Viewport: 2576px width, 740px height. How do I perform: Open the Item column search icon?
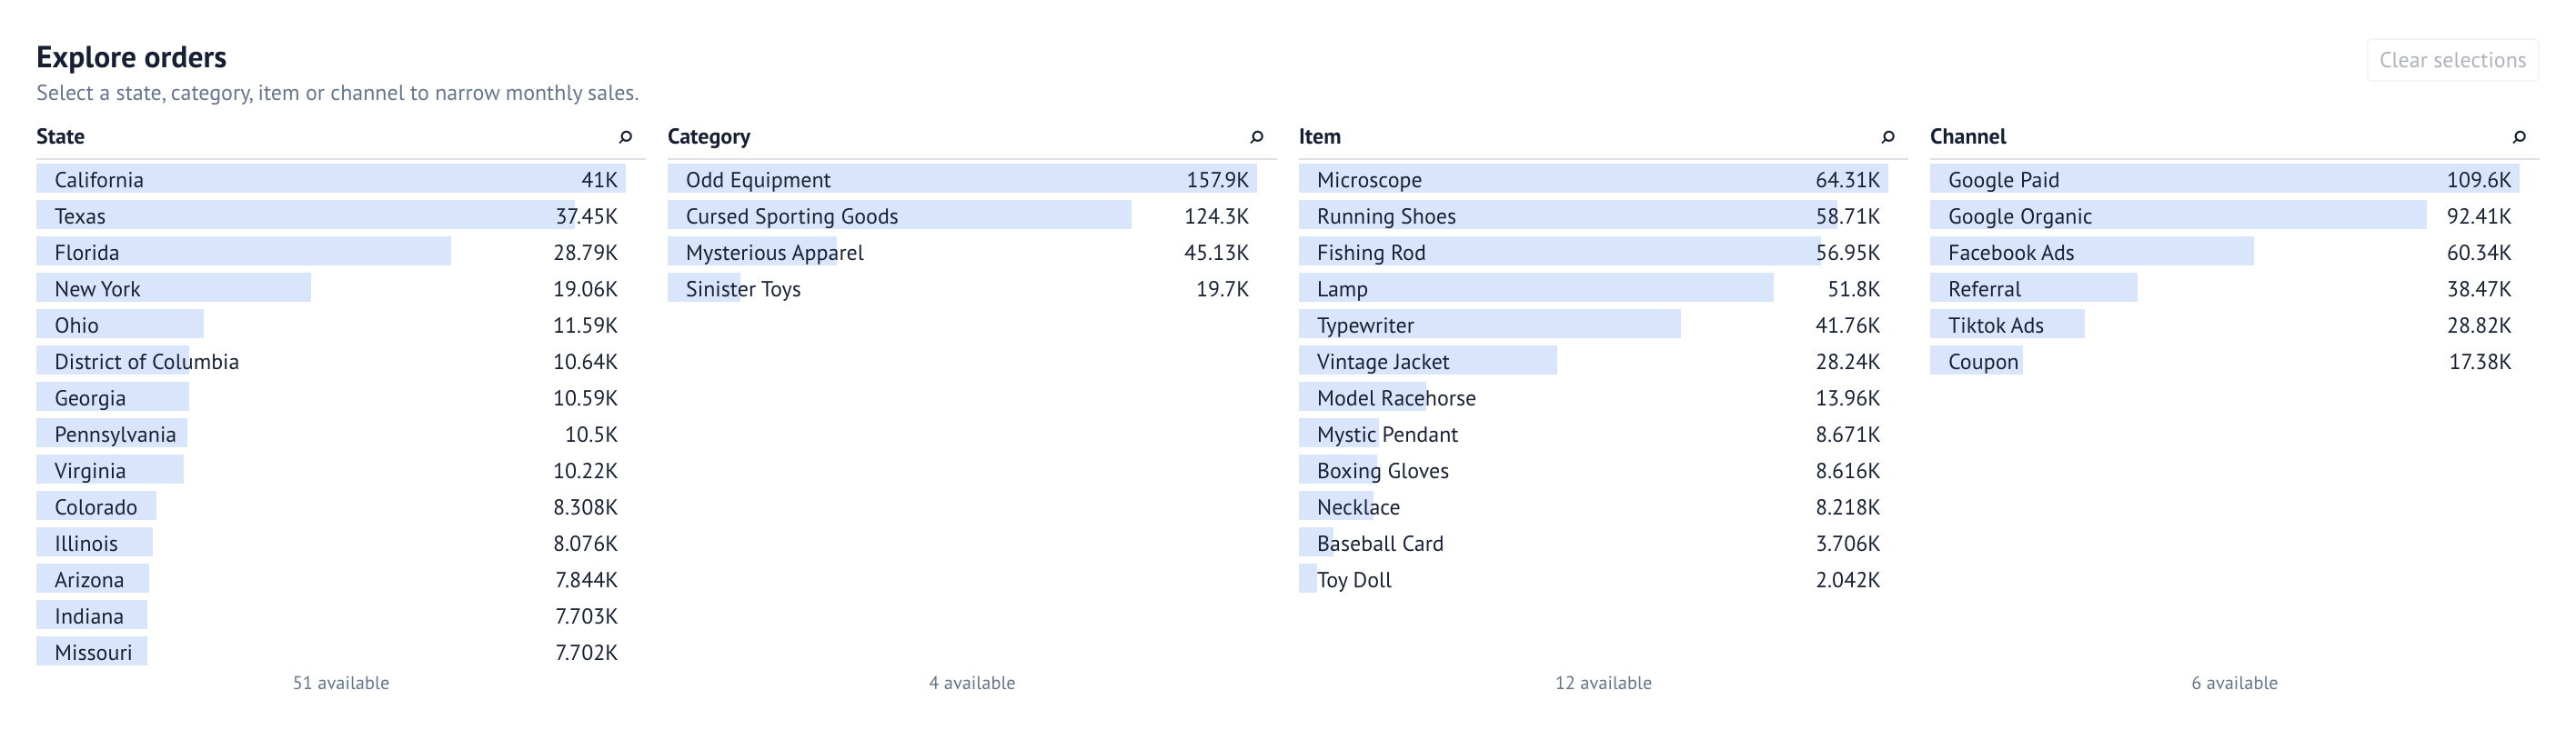pos(1887,137)
